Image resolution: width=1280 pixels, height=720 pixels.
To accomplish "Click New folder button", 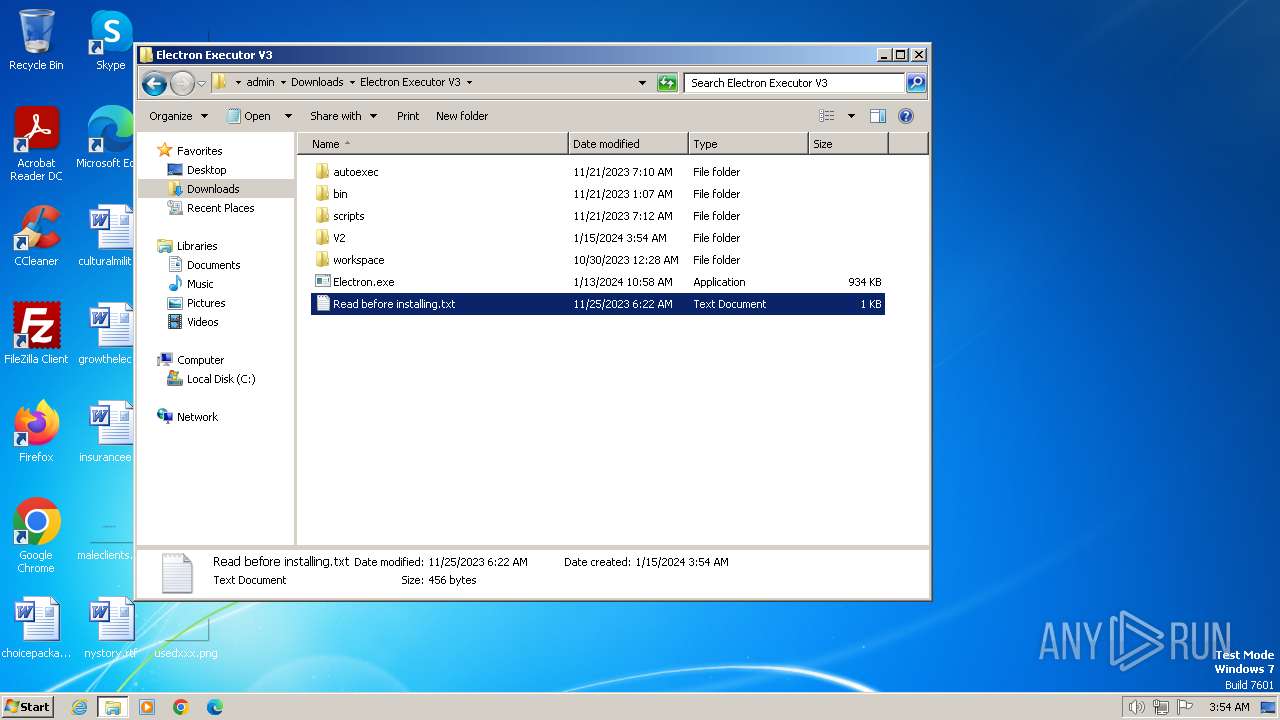I will point(462,116).
